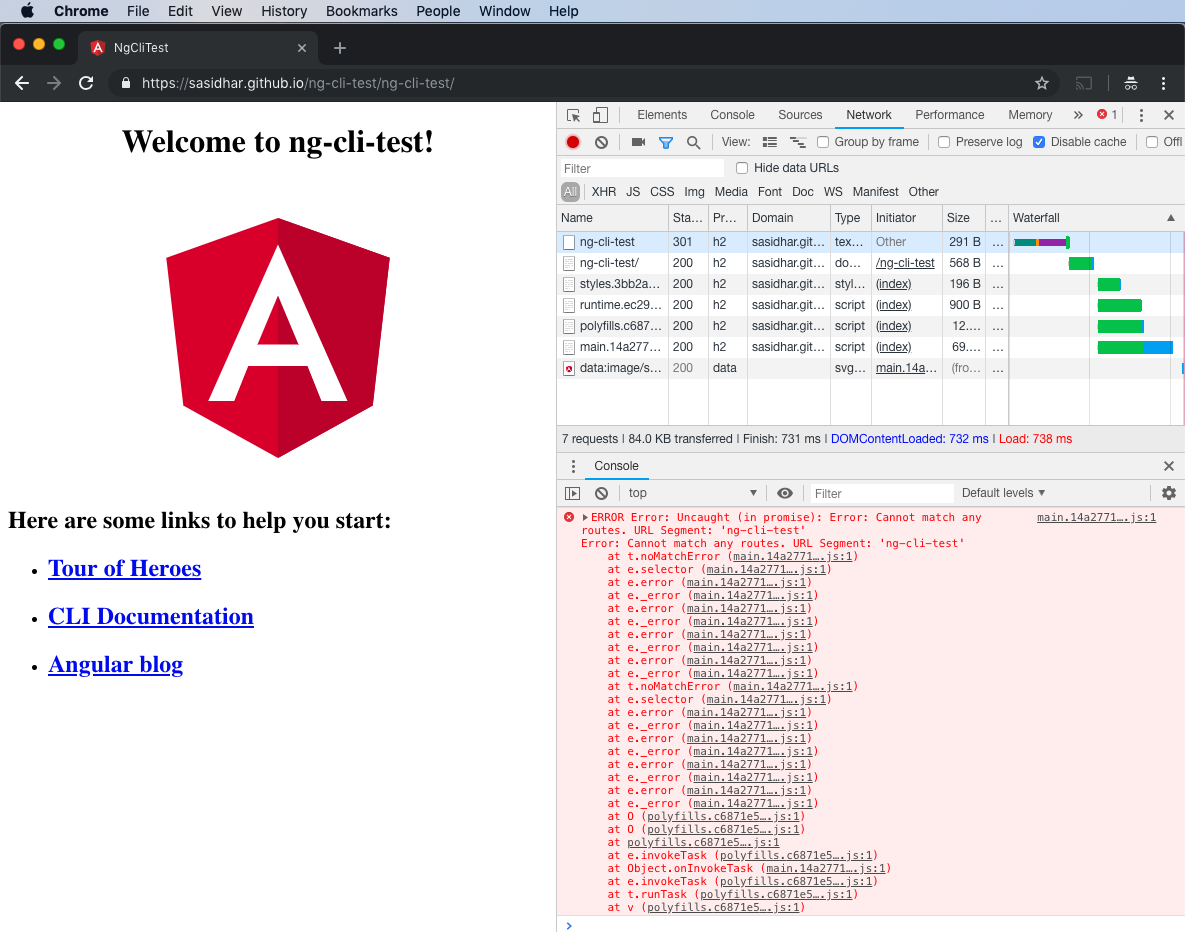This screenshot has height=932, width=1185.
Task: Clear the network log
Action: [x=602, y=142]
